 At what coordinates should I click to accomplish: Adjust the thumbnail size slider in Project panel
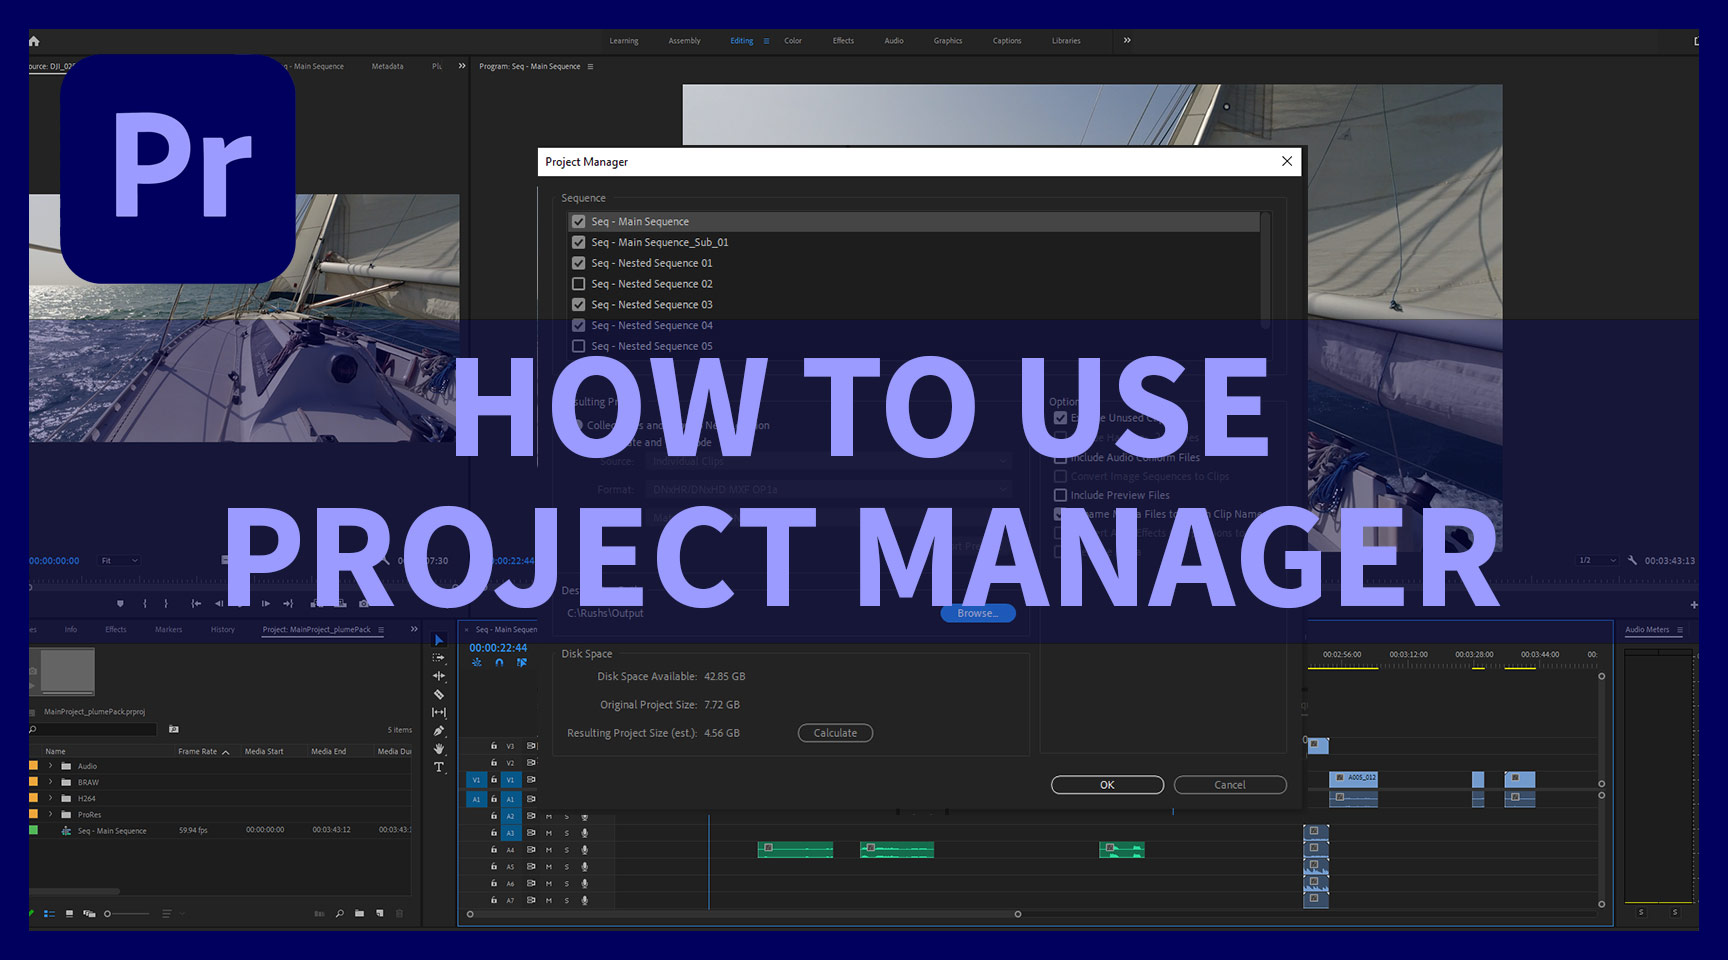coord(107,913)
